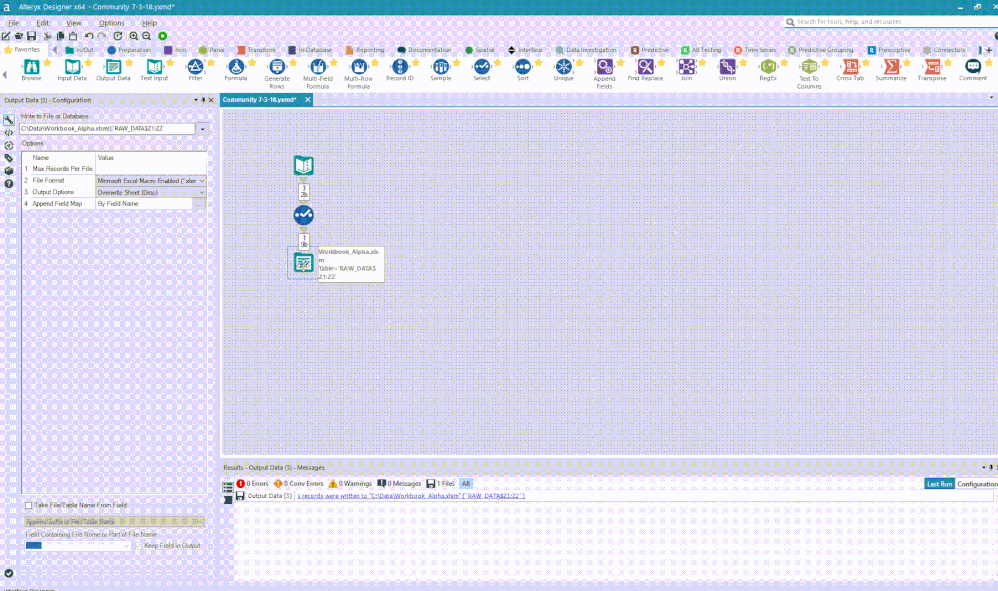Viewport: 998px width, 591px height.
Task: Toggle Keep Field in Output checkbox
Action: coord(138,546)
